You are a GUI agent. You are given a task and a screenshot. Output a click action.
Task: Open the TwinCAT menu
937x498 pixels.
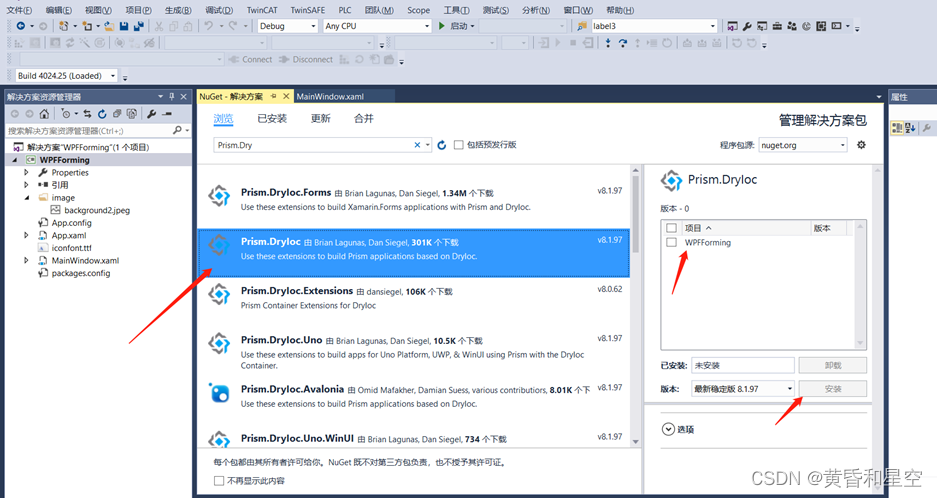coord(262,10)
